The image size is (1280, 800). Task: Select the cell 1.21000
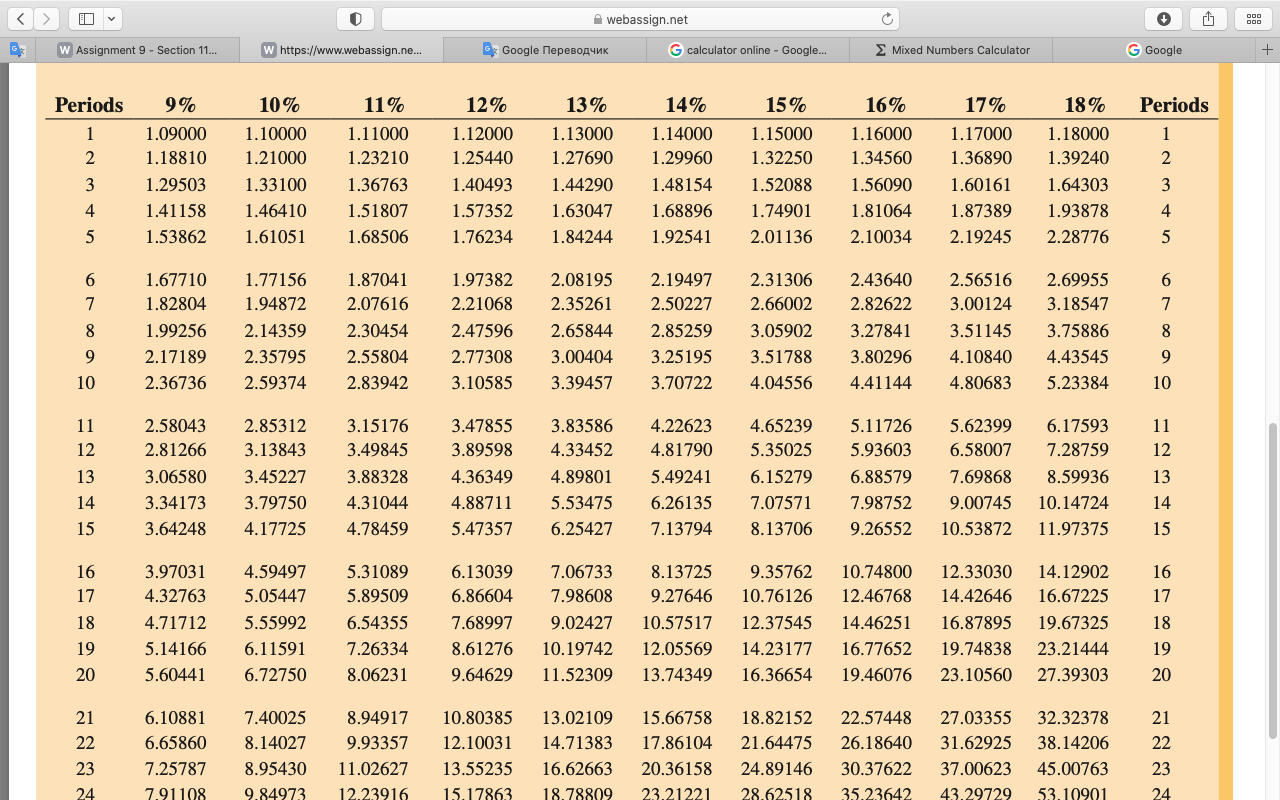276,158
